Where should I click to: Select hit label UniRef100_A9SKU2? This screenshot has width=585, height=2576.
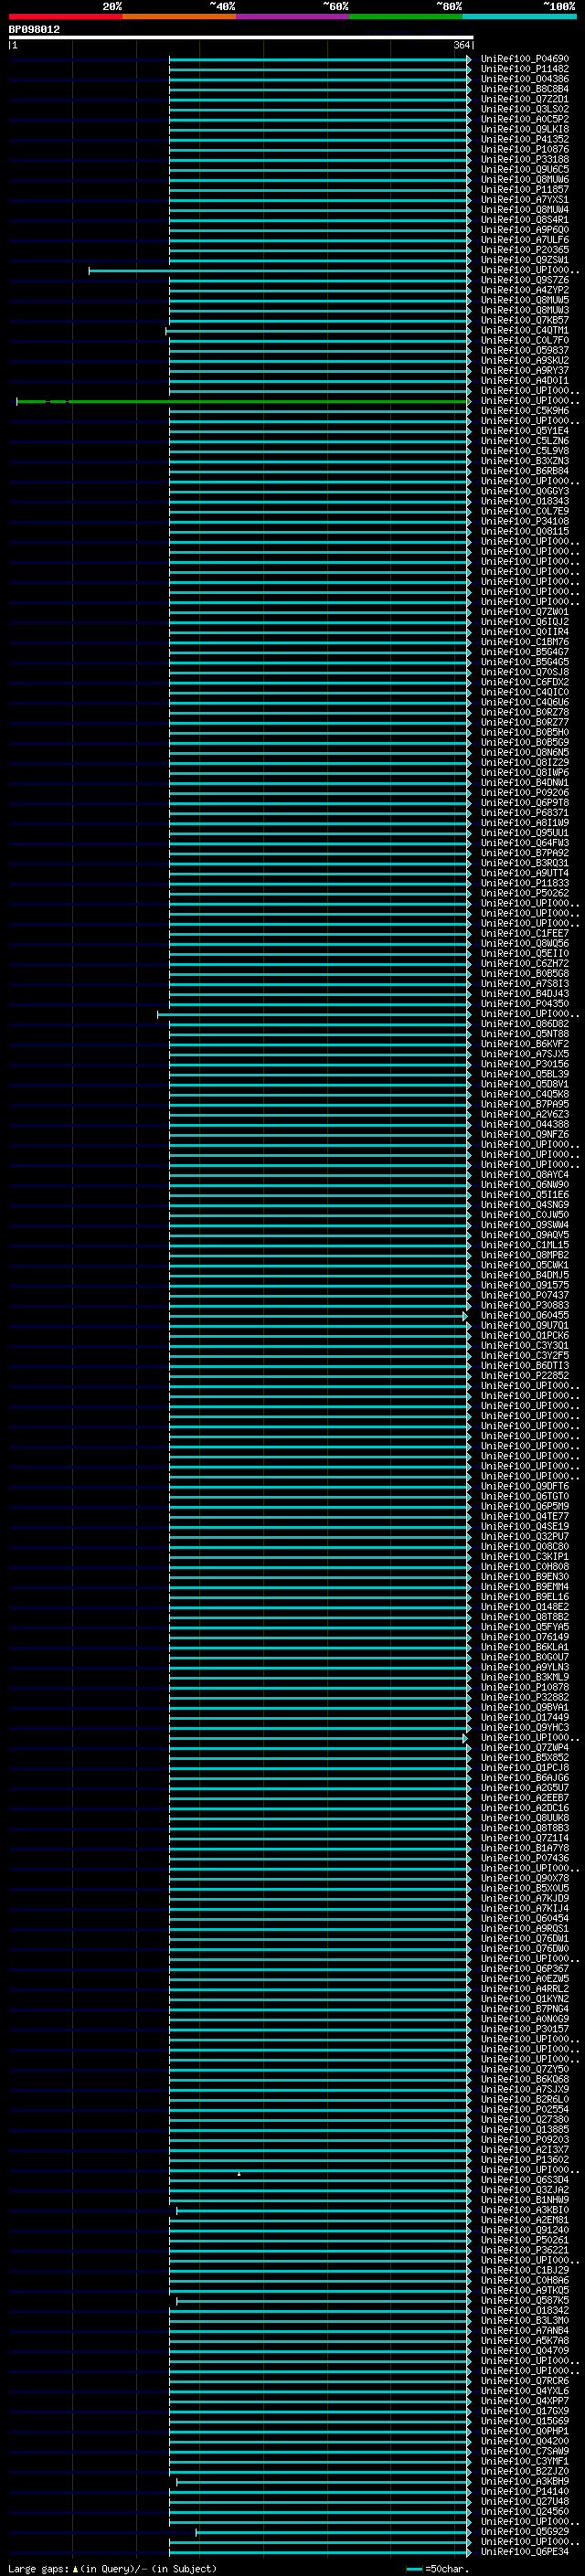[525, 360]
